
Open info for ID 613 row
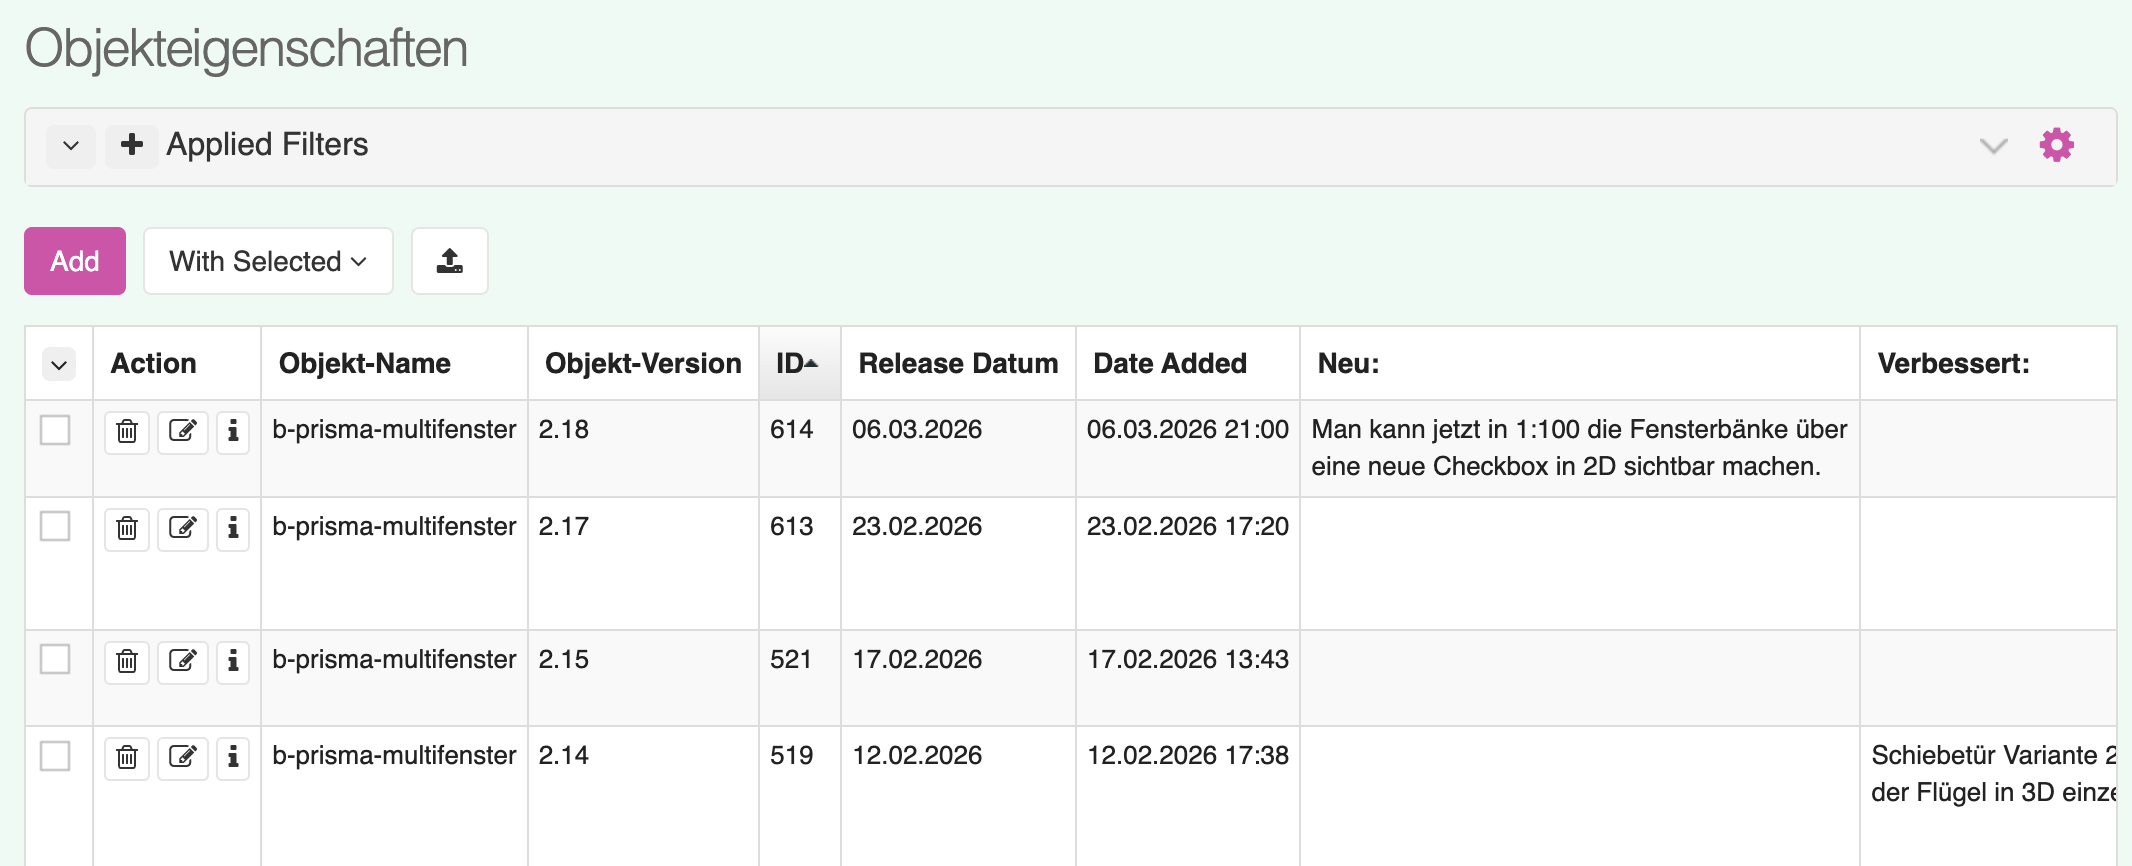pyautogui.click(x=233, y=528)
